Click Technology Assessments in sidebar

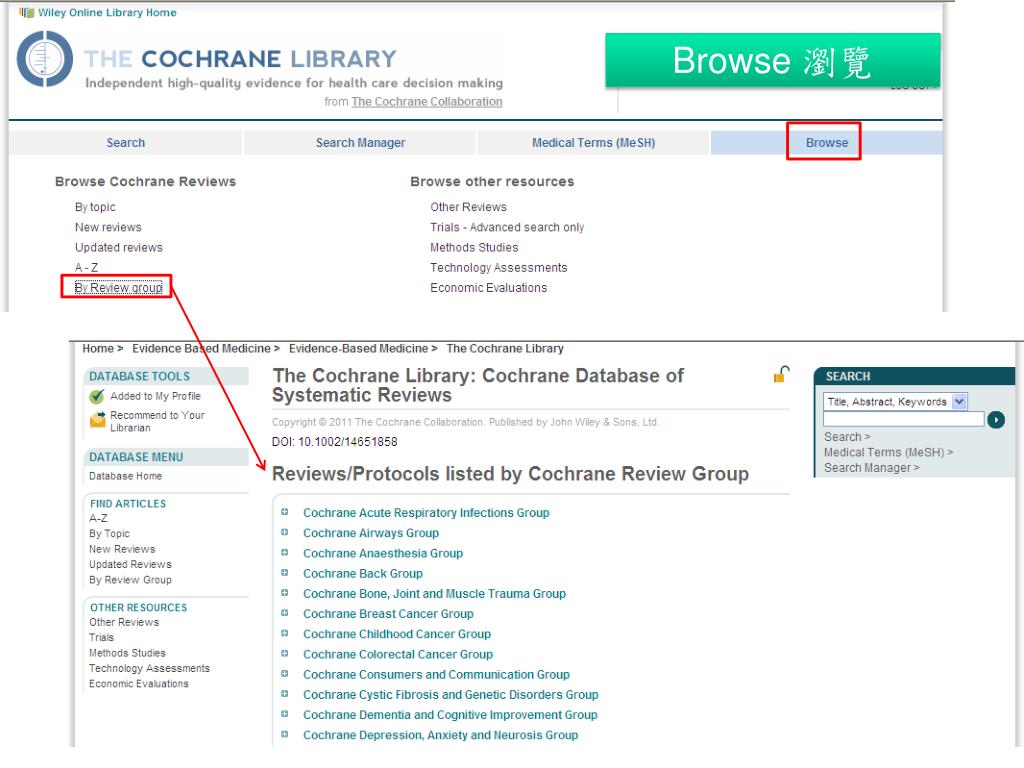[x=150, y=668]
